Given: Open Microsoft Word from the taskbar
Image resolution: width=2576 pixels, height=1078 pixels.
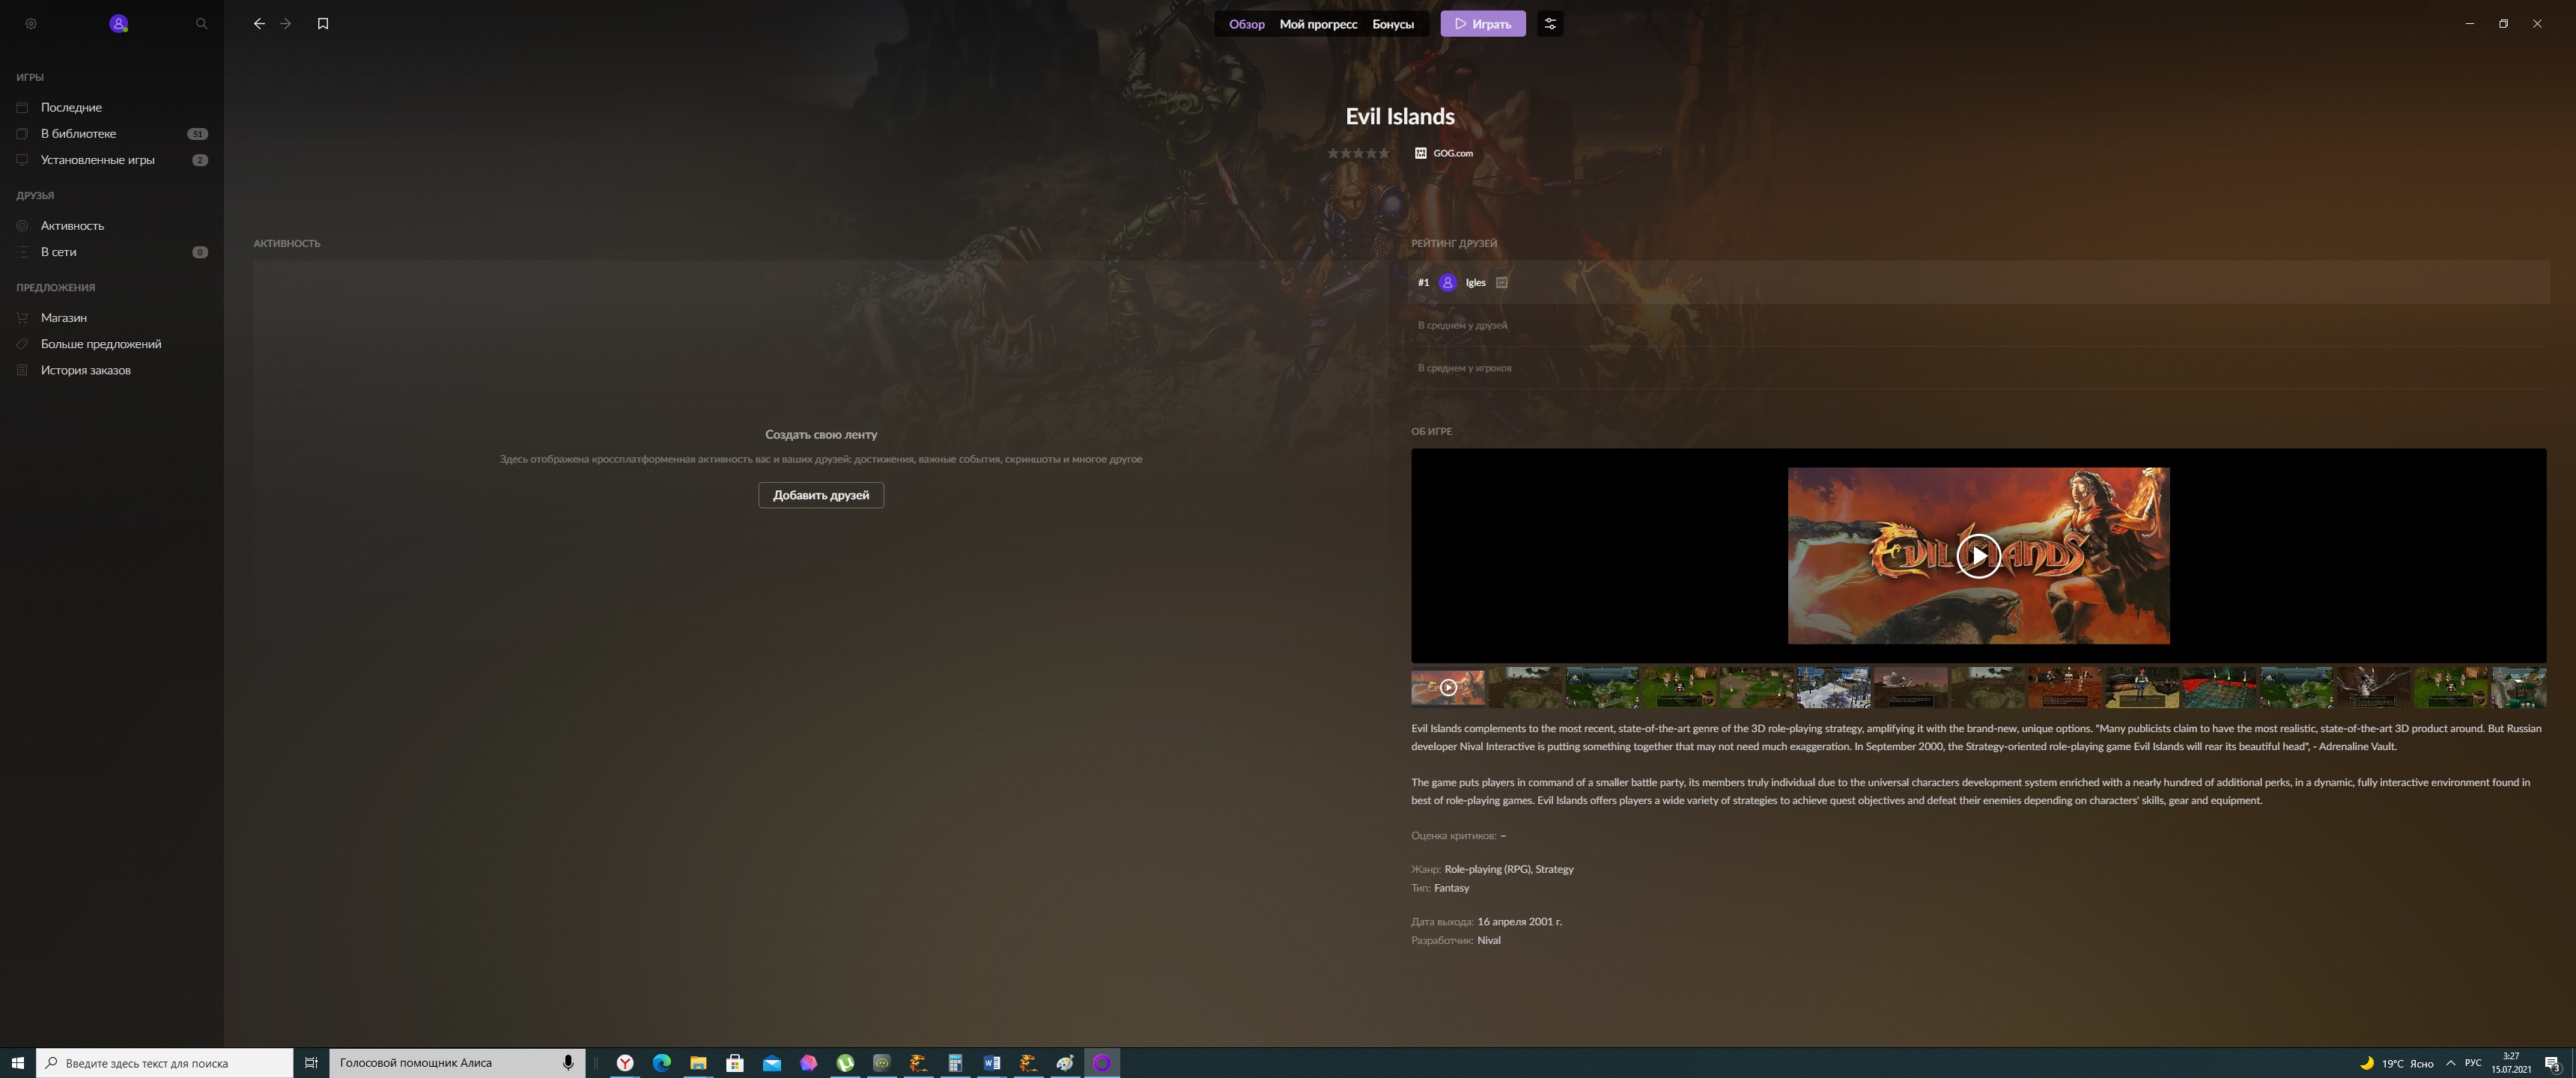Looking at the screenshot, I should pos(992,1063).
